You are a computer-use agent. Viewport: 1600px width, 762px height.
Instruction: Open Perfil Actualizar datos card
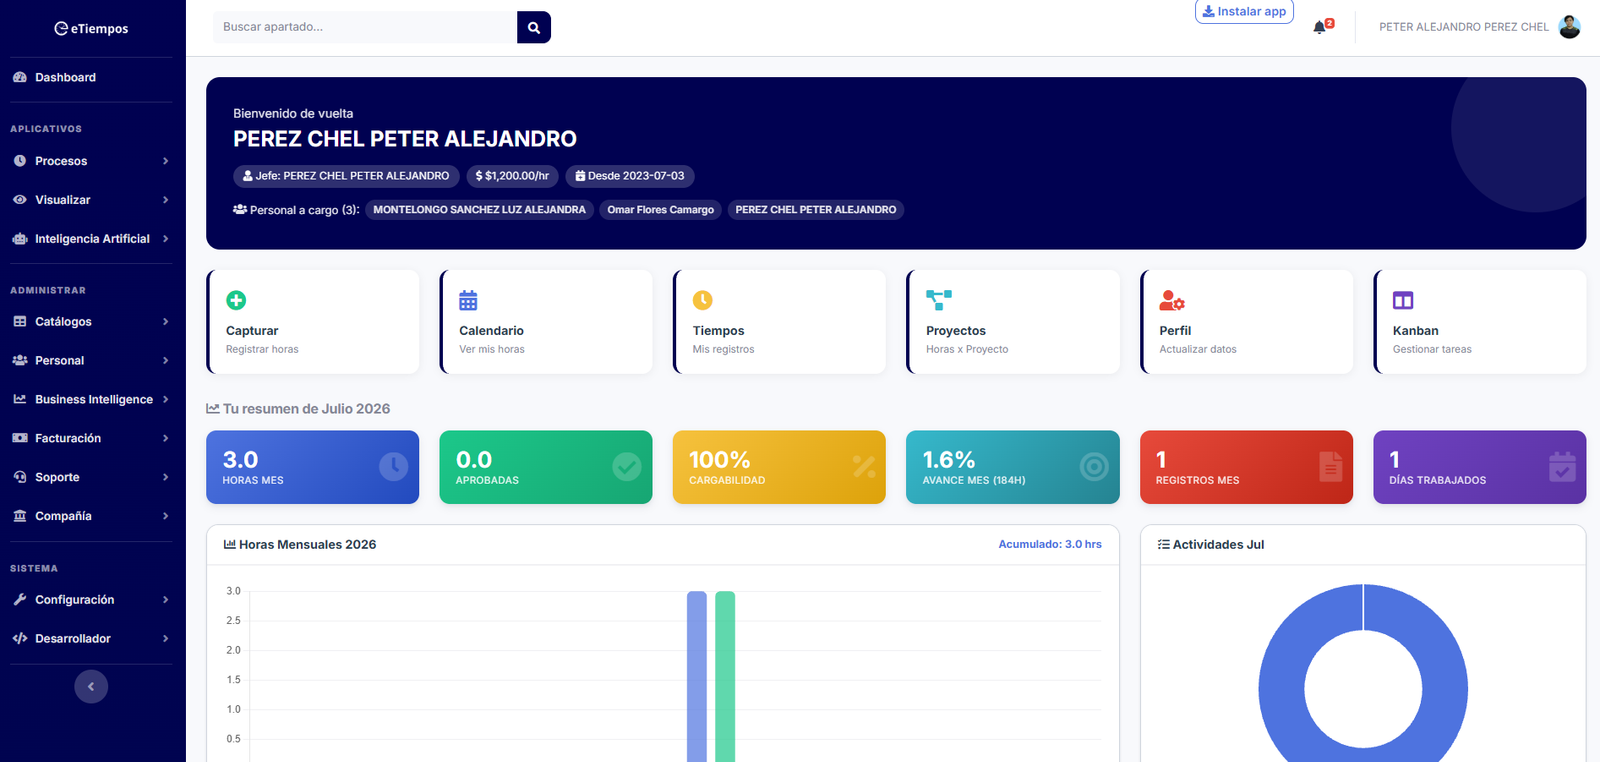tap(1247, 322)
